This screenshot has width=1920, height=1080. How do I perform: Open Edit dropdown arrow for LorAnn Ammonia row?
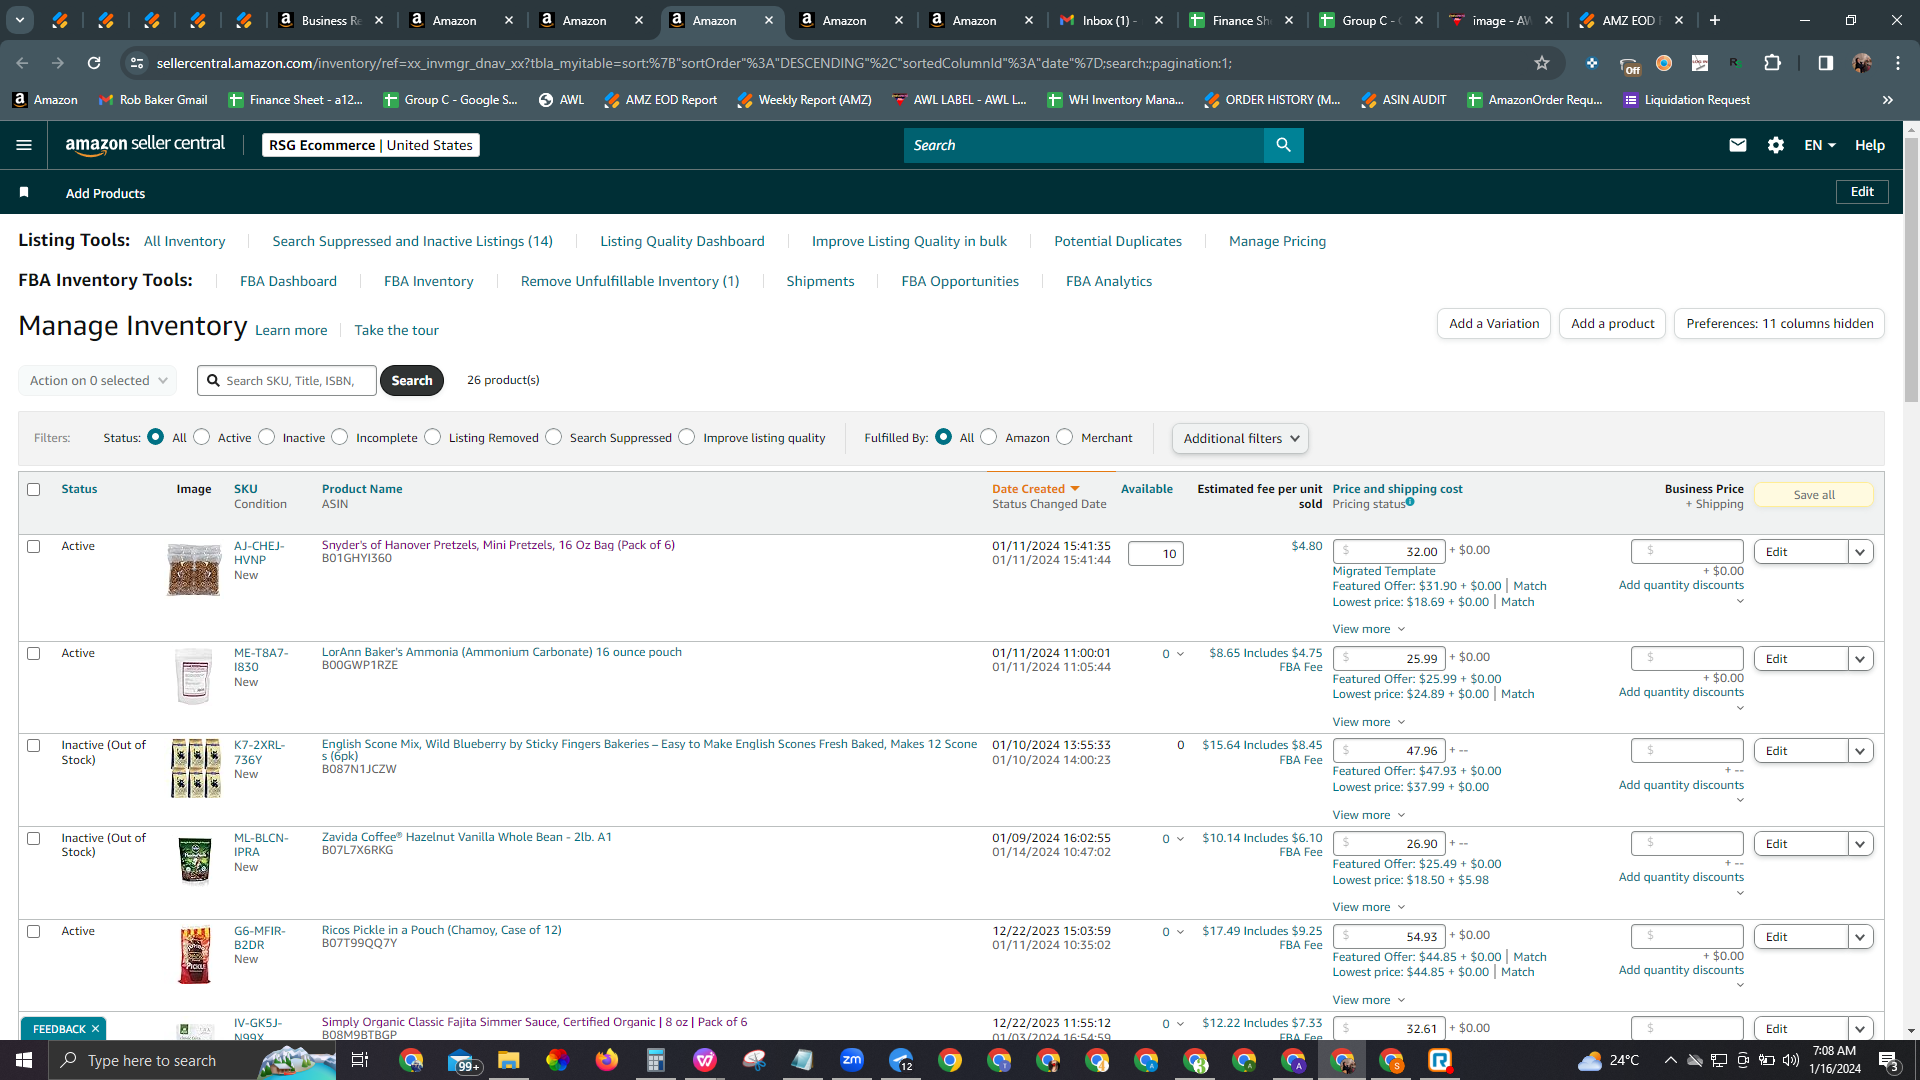click(x=1860, y=659)
